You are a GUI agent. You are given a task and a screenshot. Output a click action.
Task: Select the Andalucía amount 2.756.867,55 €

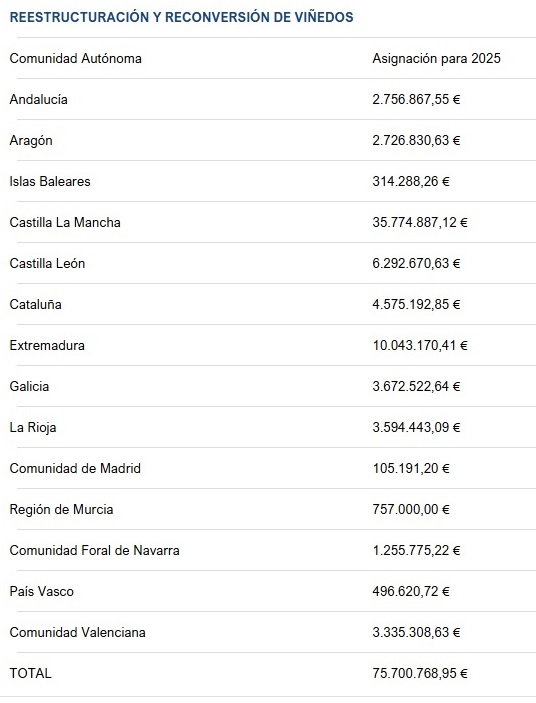pos(416,99)
